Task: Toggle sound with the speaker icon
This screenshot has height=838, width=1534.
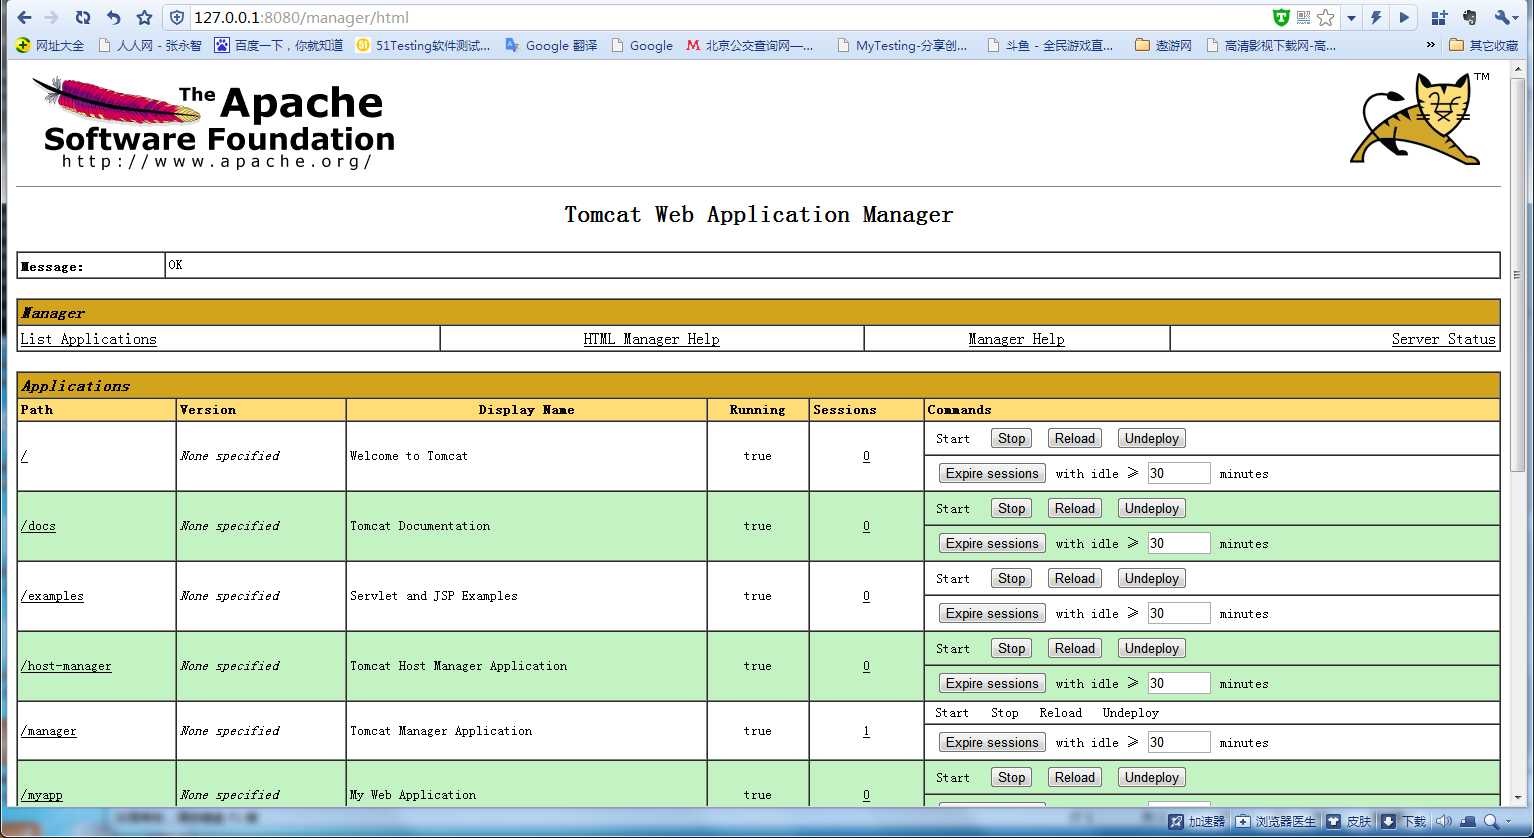Action: 1443,821
